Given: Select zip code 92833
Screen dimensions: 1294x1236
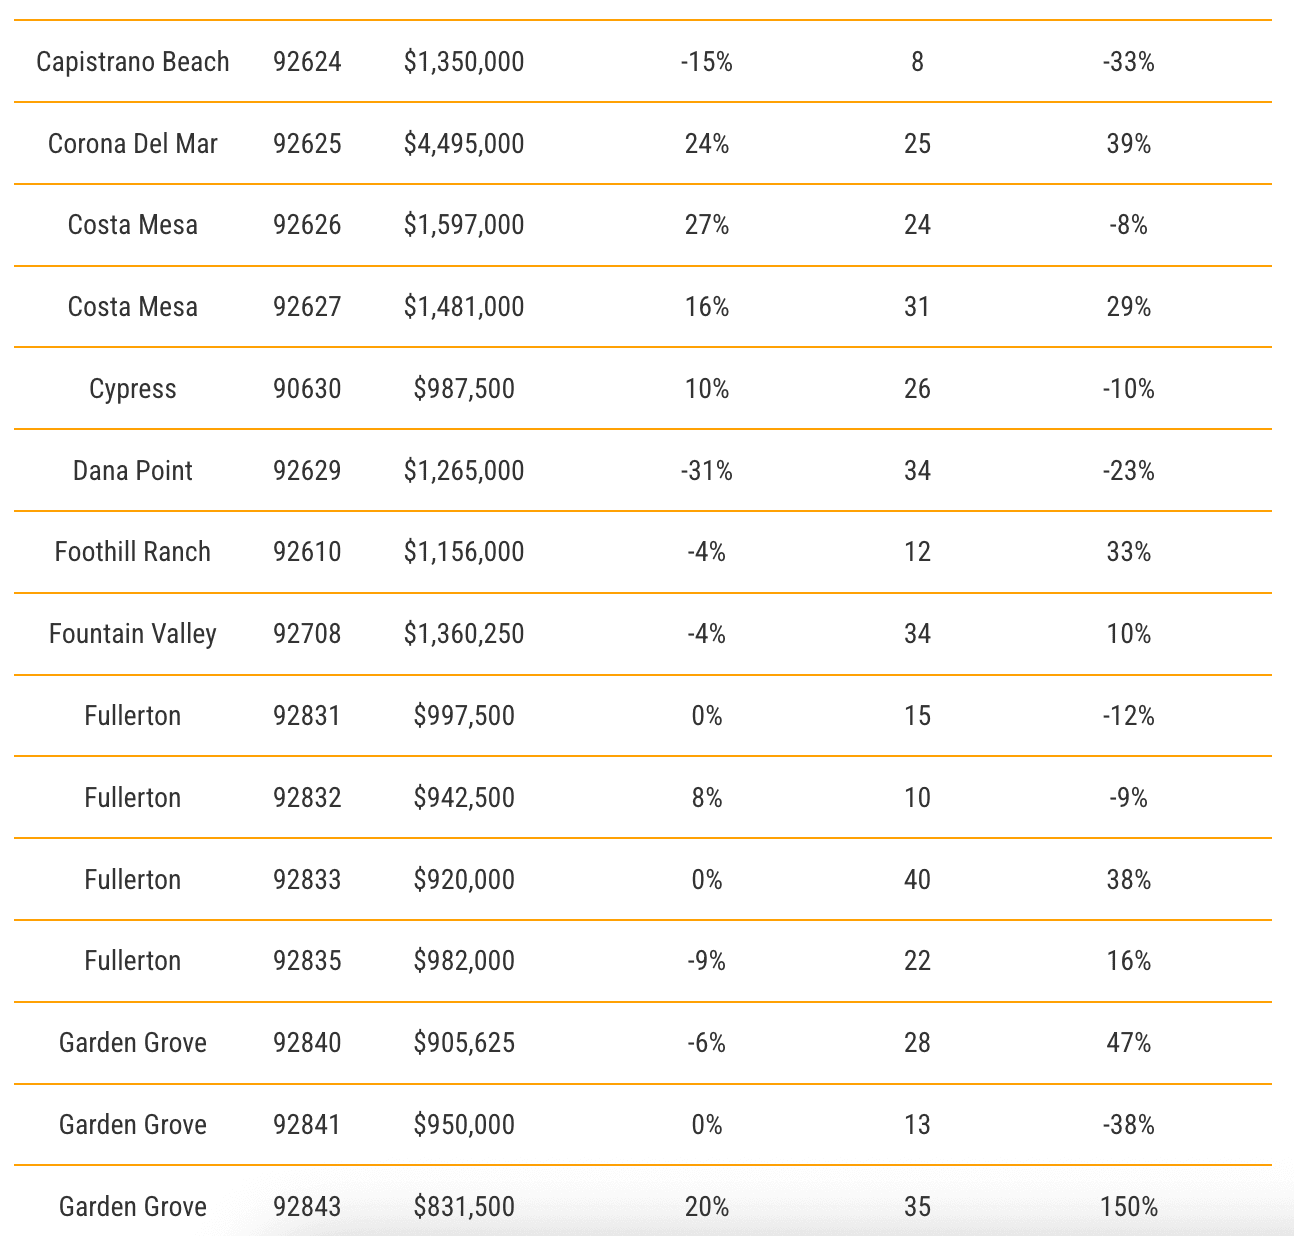Looking at the screenshot, I should tap(307, 880).
